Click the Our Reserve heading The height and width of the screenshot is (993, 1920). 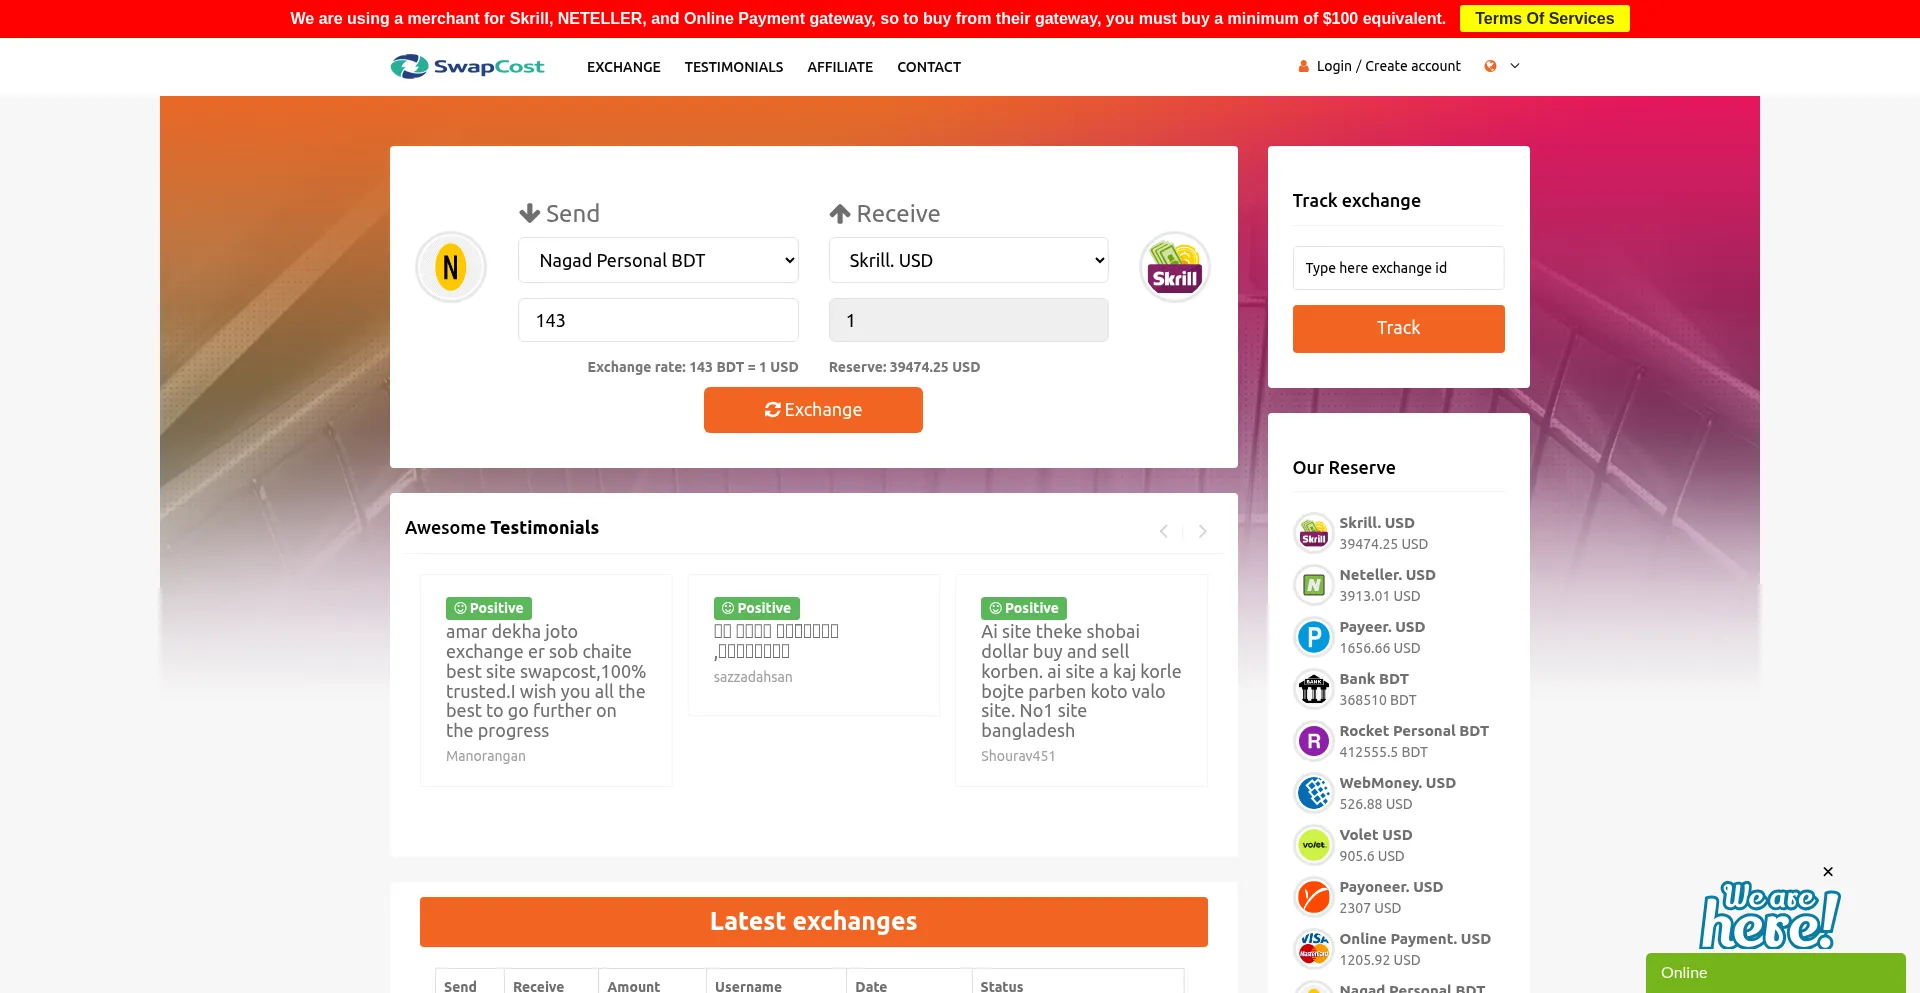coord(1343,468)
